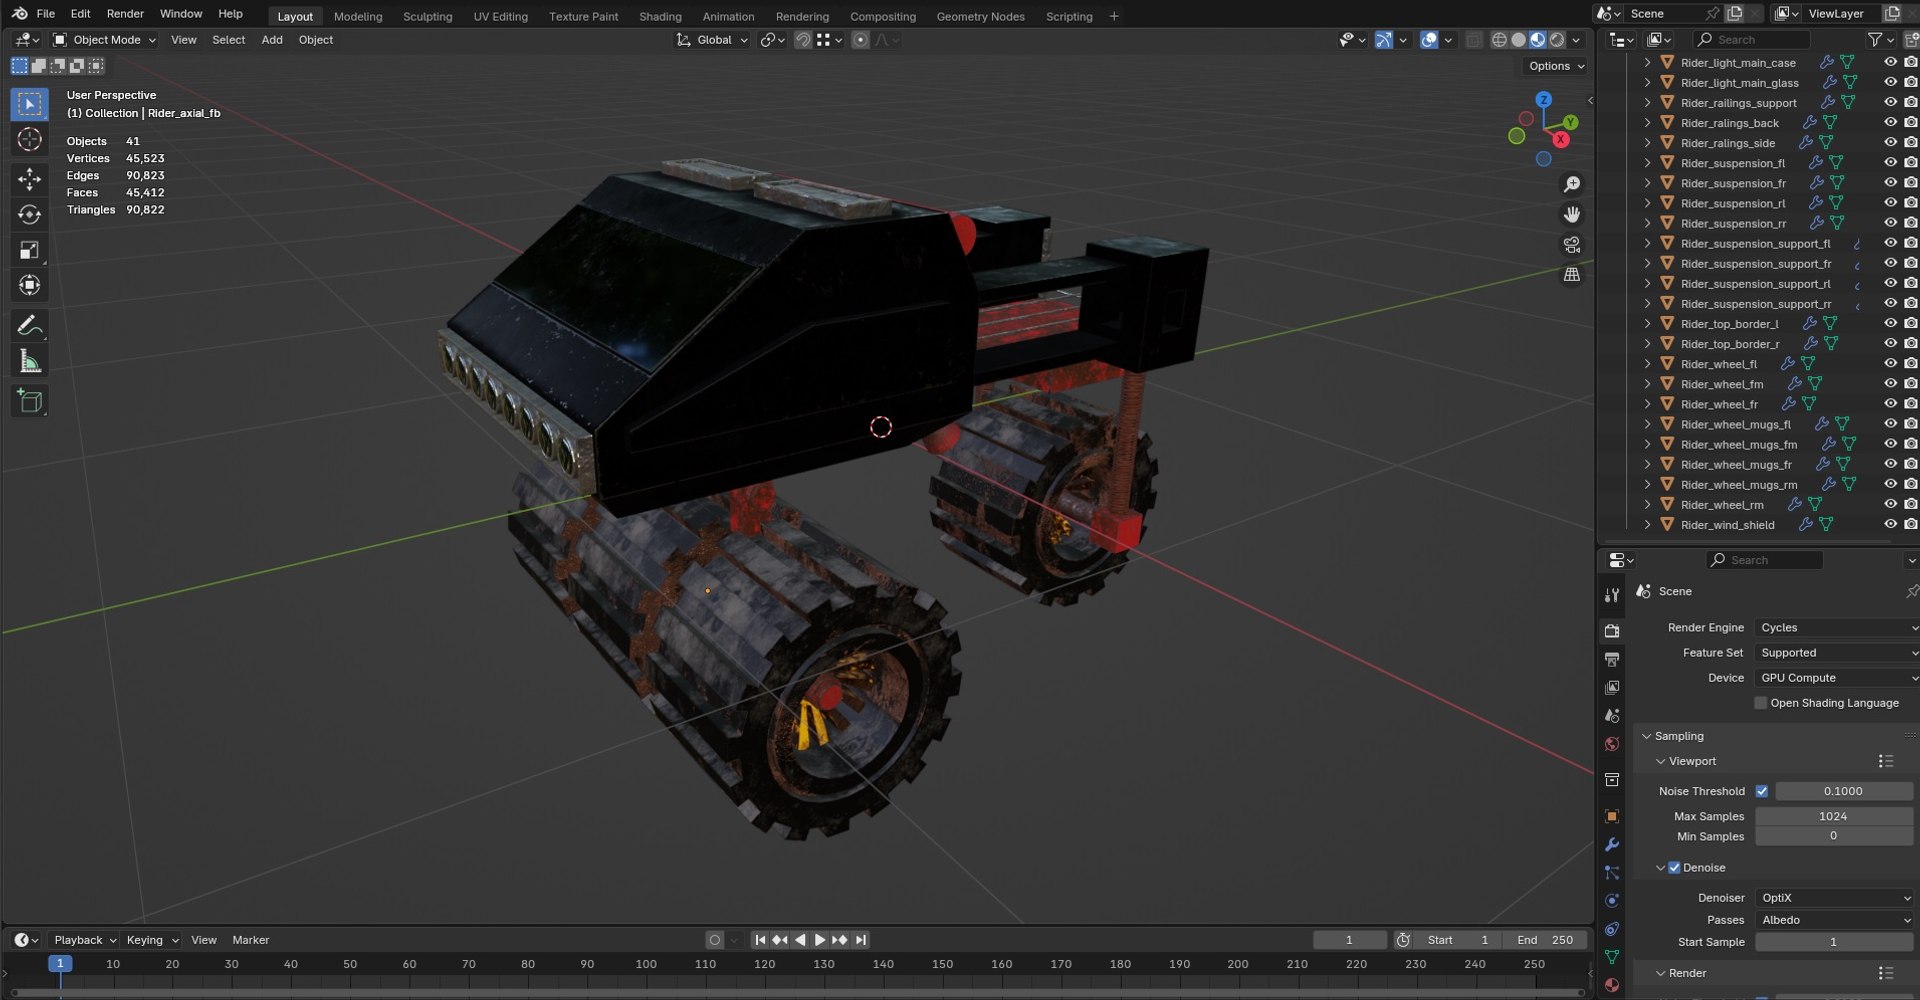Expand Rider_suspension_fl tree item
The width and height of the screenshot is (1920, 1000).
click(1647, 163)
